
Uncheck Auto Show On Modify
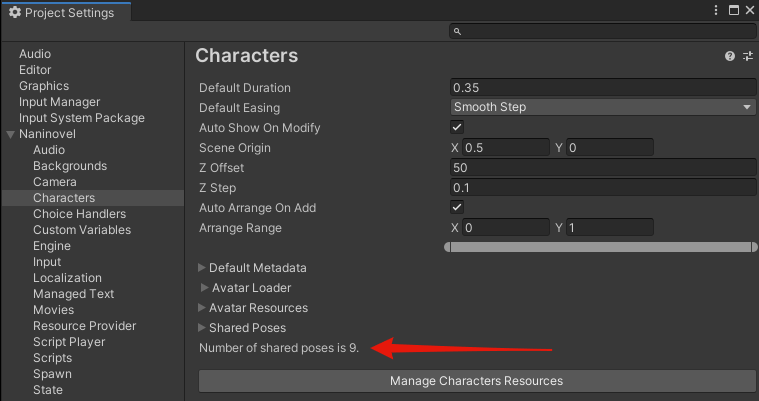(458, 128)
